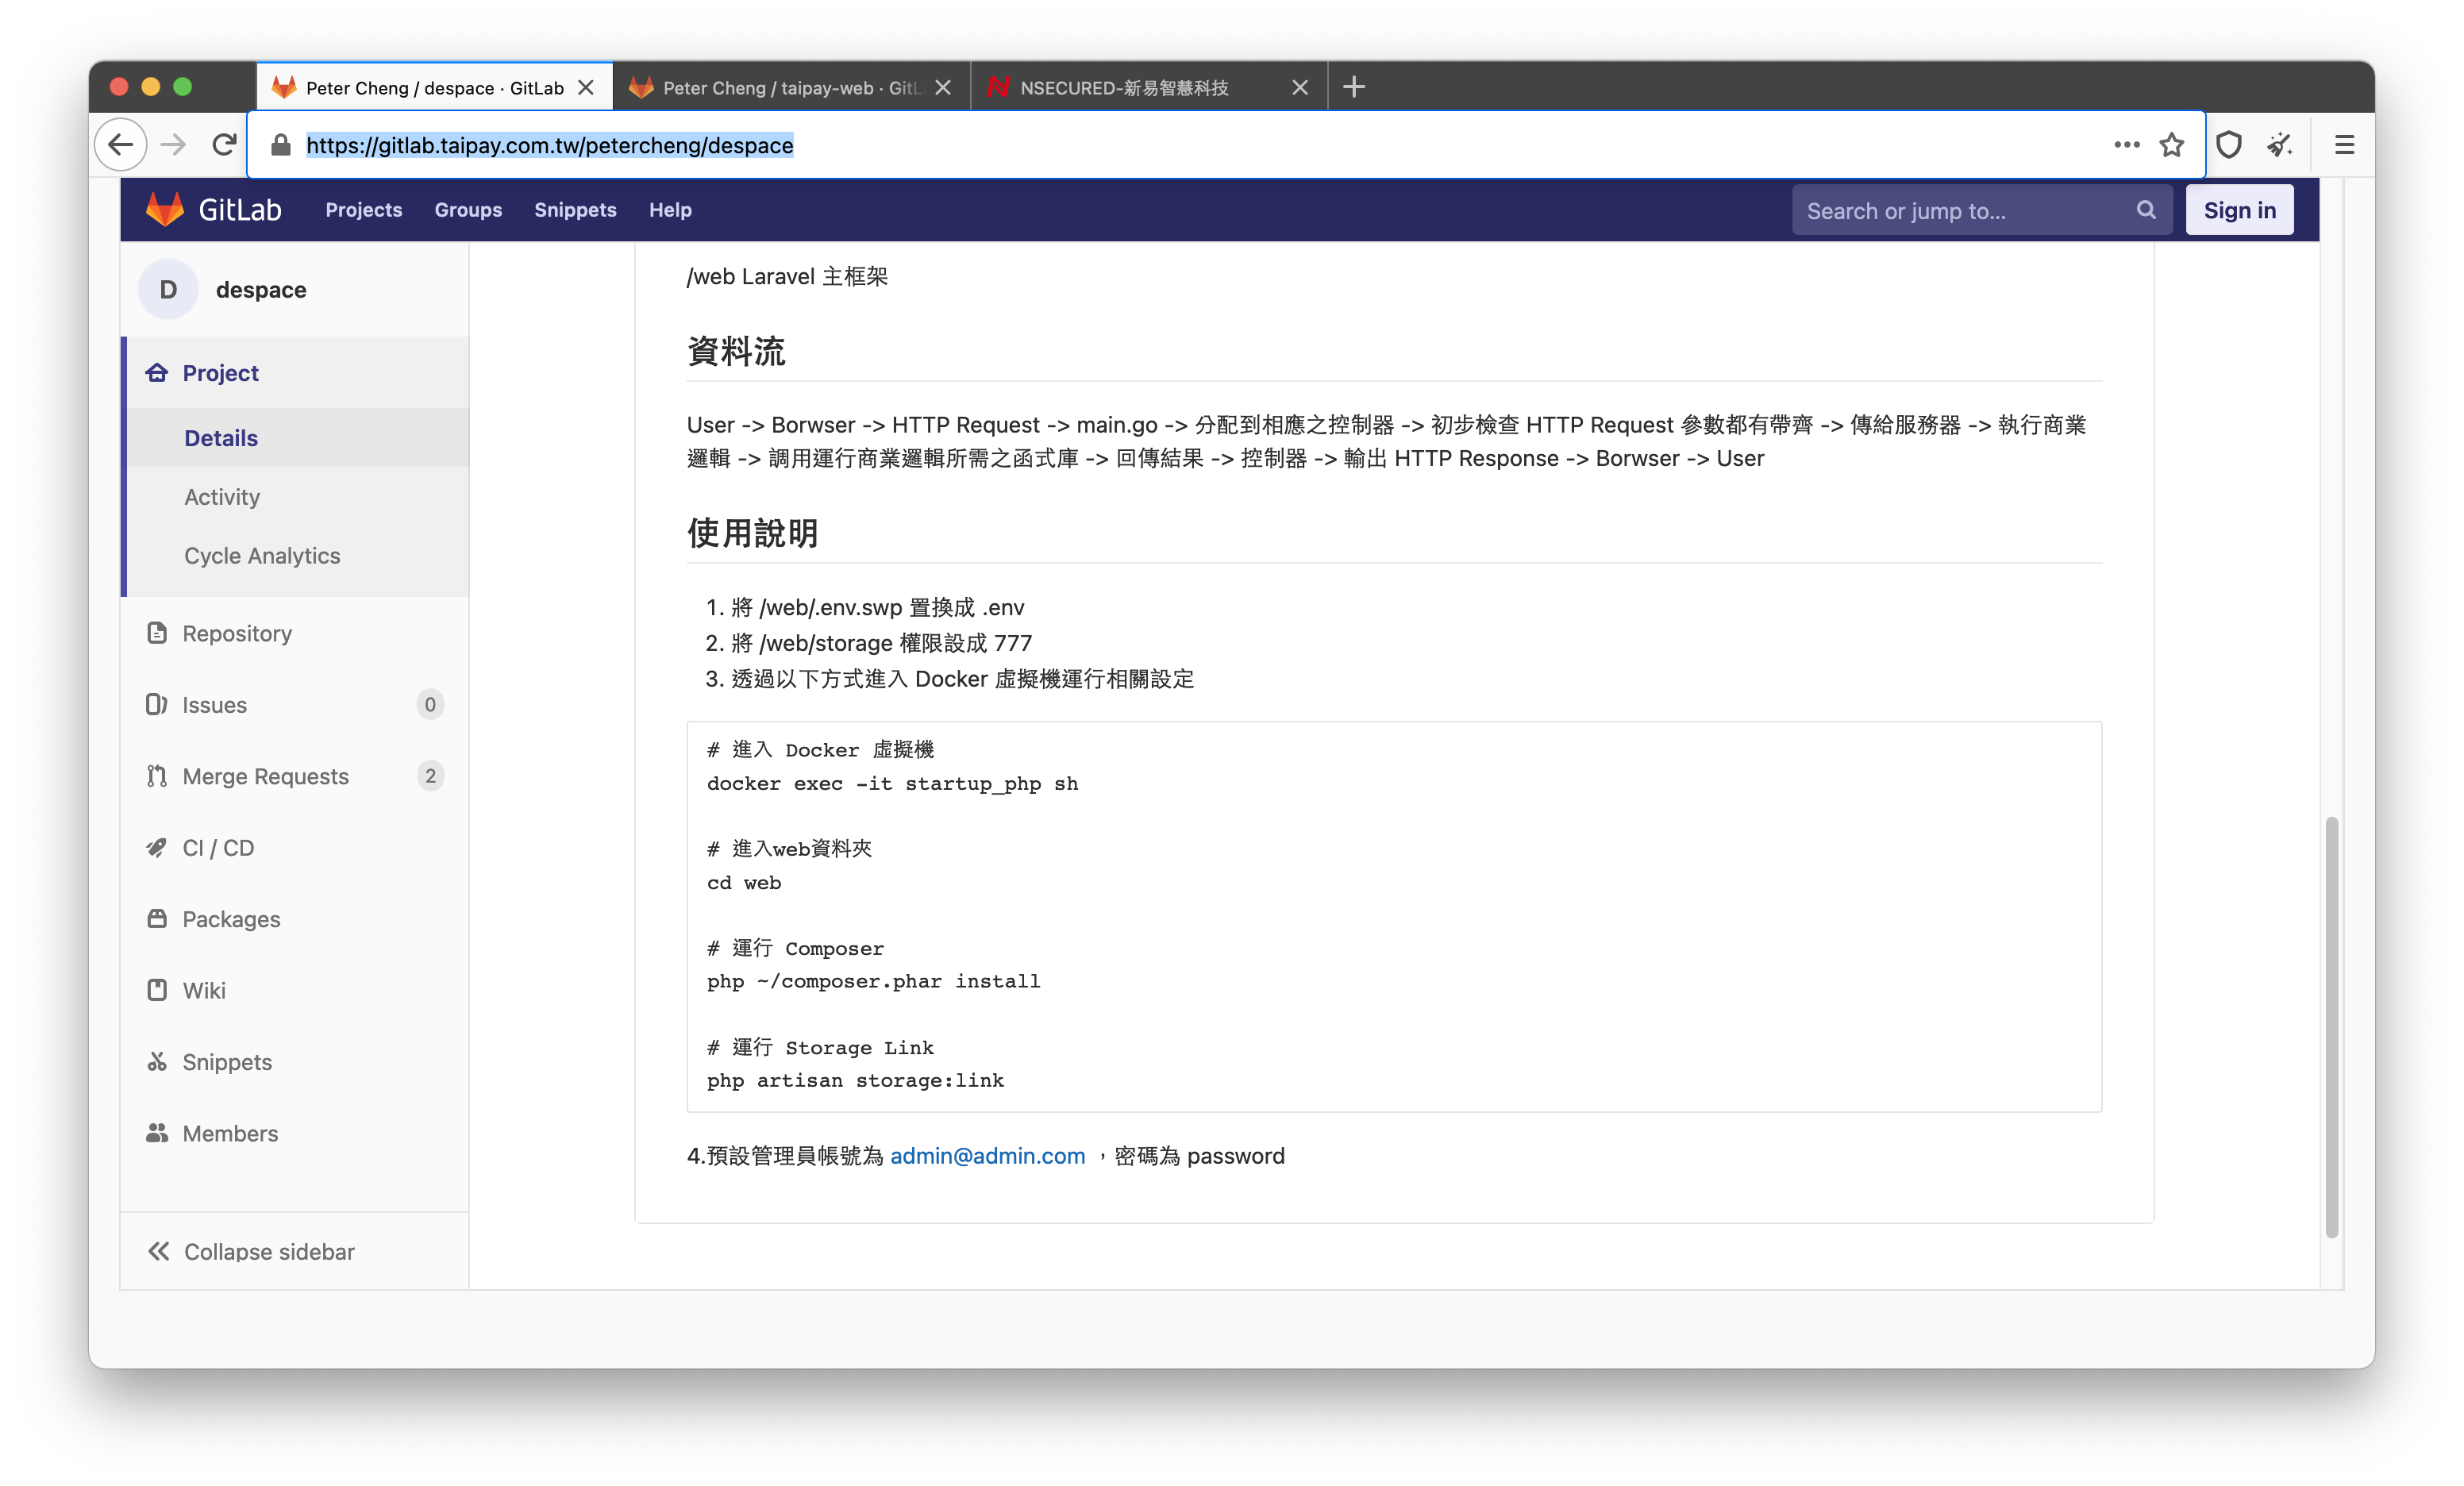This screenshot has width=2464, height=1486.
Task: Open the admin@admin.com email link
Action: [x=987, y=1156]
